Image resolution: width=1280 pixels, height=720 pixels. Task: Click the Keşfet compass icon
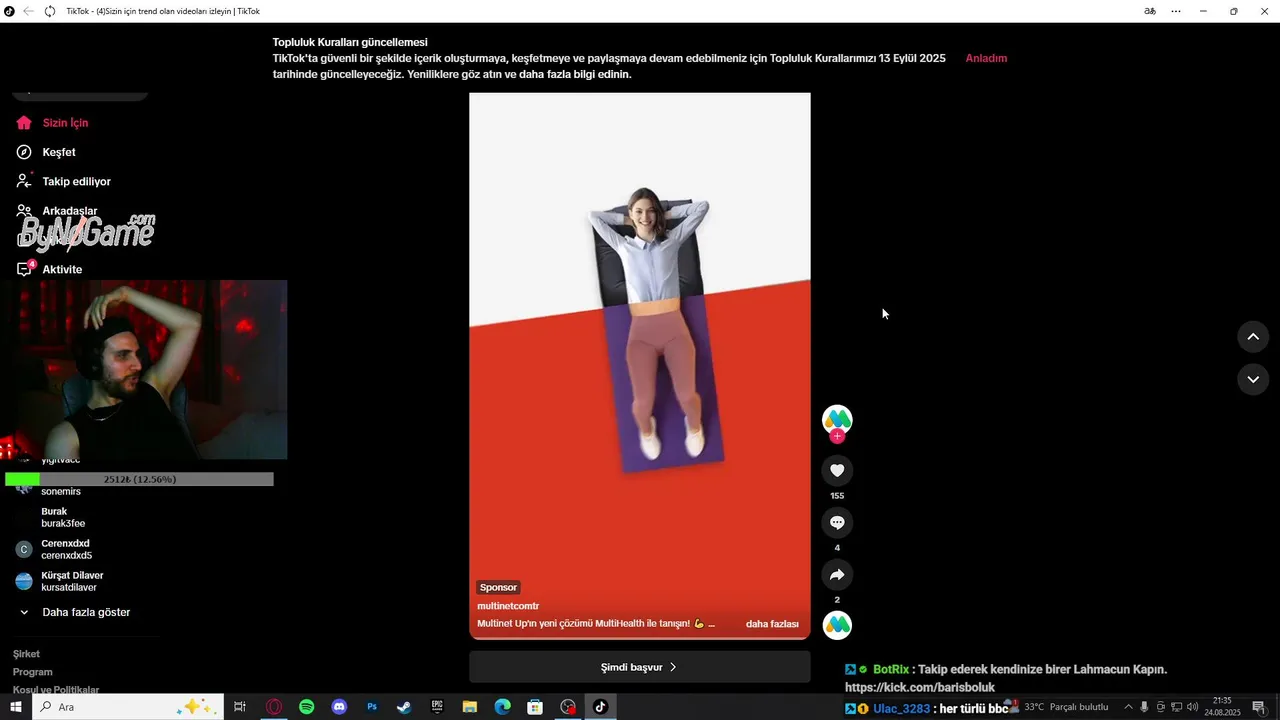point(24,152)
